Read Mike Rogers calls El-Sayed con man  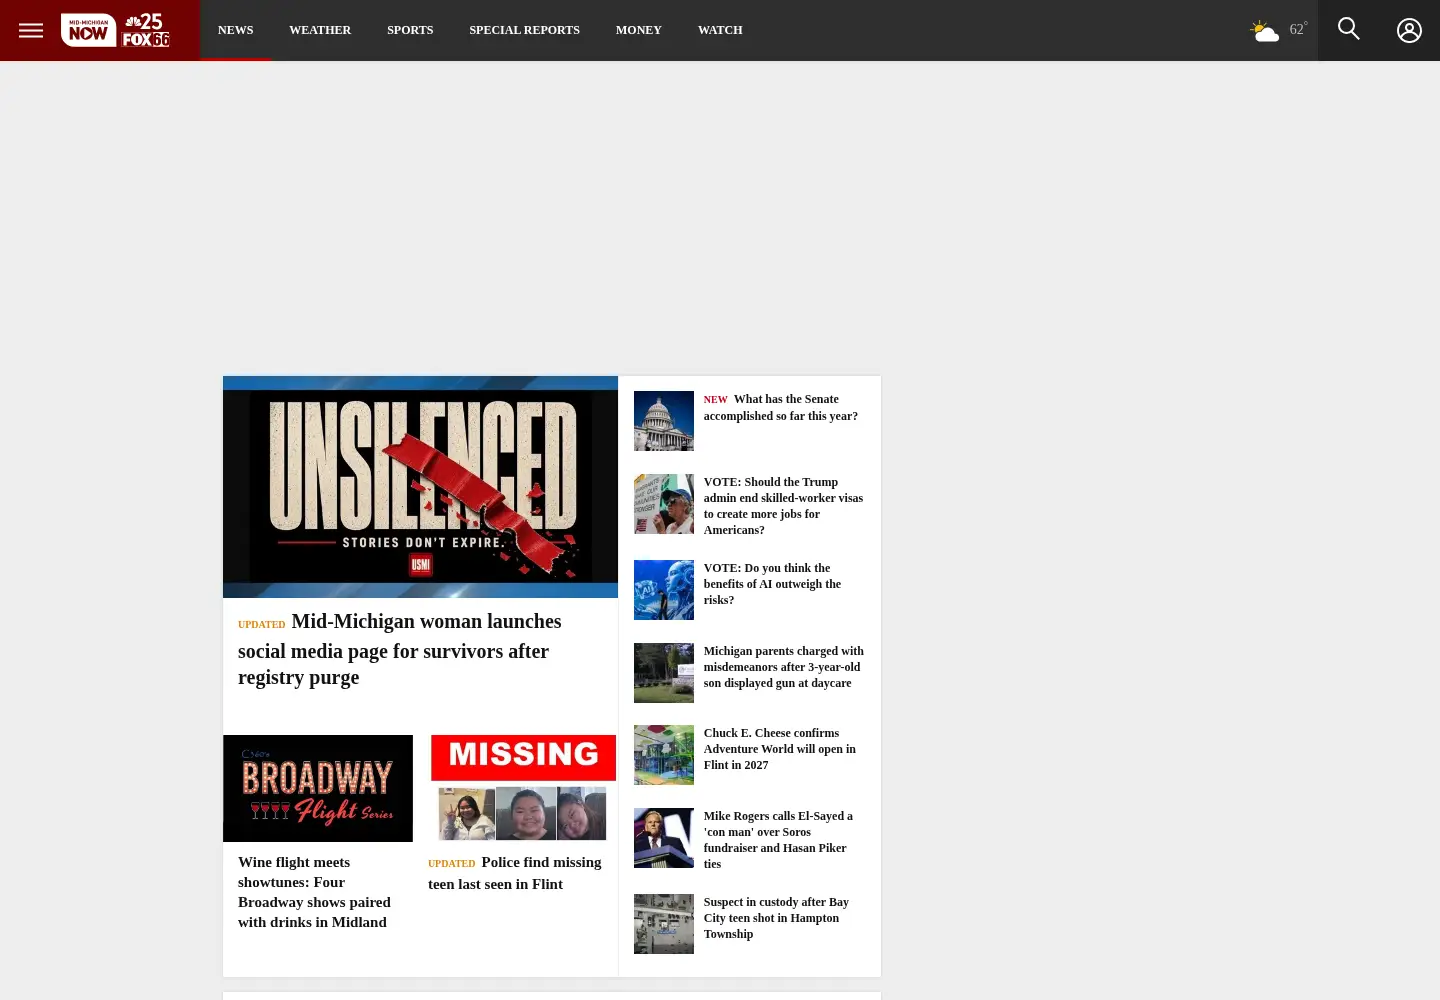(778, 840)
